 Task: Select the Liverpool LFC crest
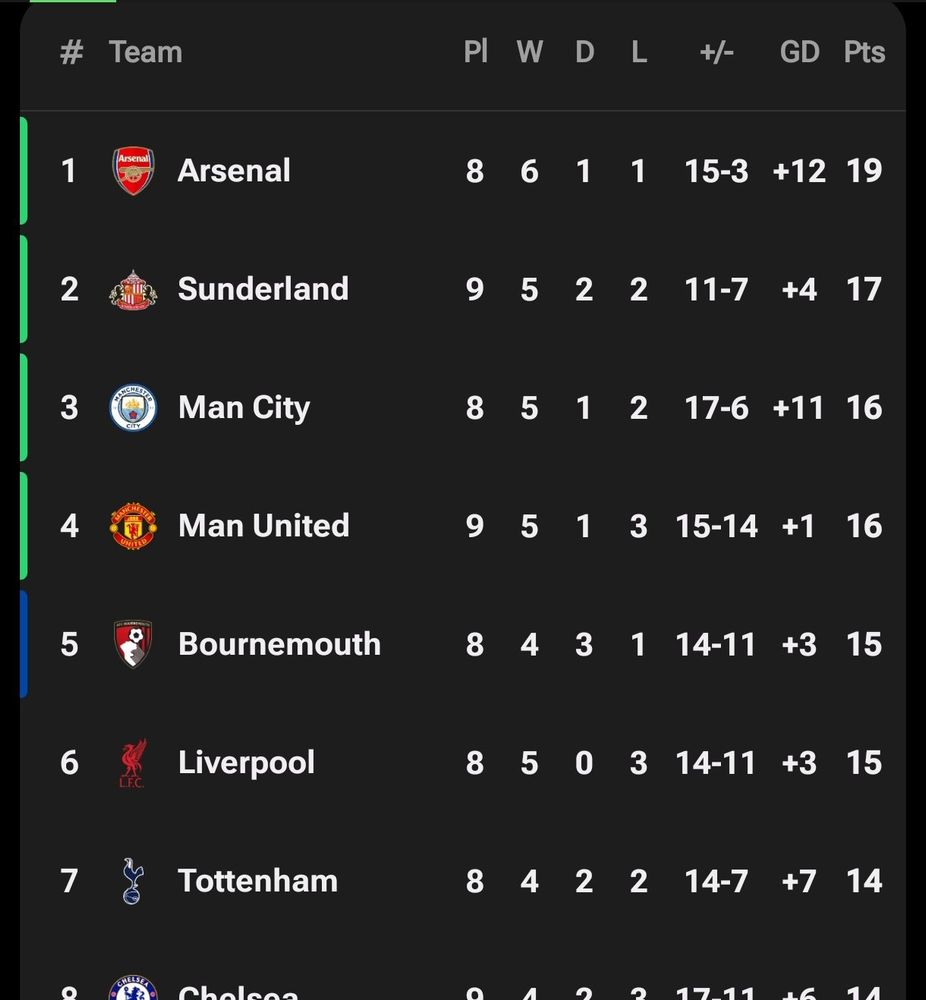pos(133,763)
